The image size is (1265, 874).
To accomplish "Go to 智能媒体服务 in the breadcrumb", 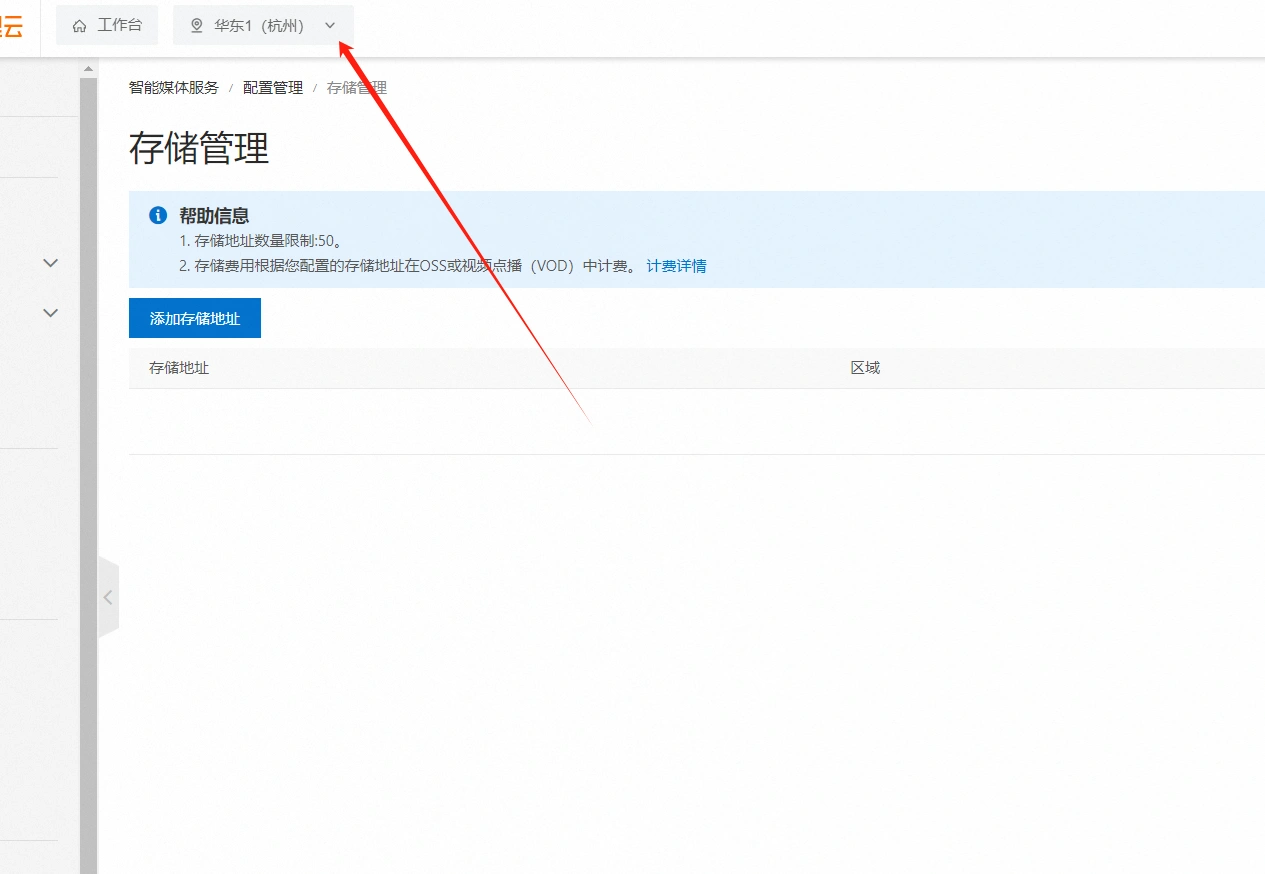I will click(x=174, y=88).
